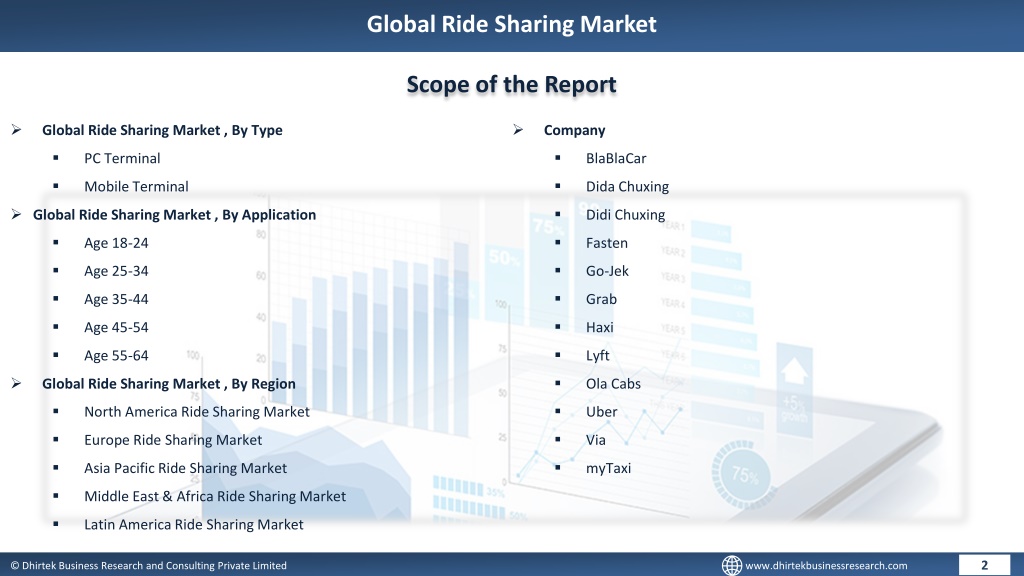The height and width of the screenshot is (576, 1024).
Task: Select the 'Lyft' company entry
Action: tap(598, 355)
